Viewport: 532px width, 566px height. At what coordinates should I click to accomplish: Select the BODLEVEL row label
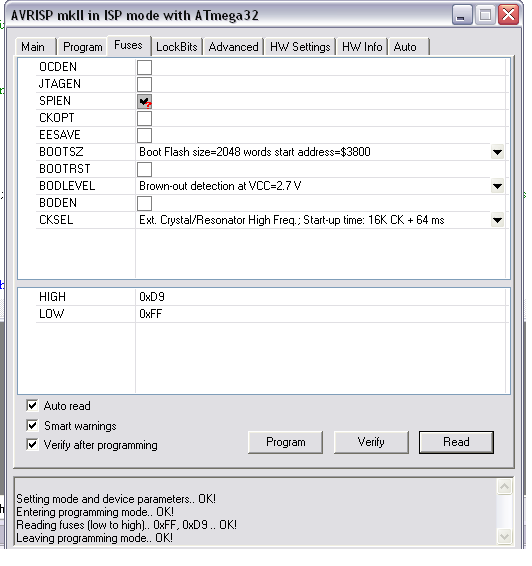coord(67,186)
